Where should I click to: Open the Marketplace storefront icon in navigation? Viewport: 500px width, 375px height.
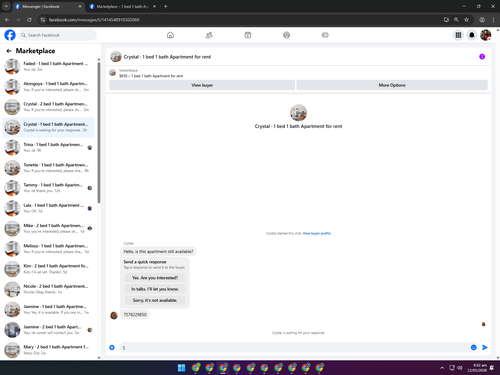point(287,35)
